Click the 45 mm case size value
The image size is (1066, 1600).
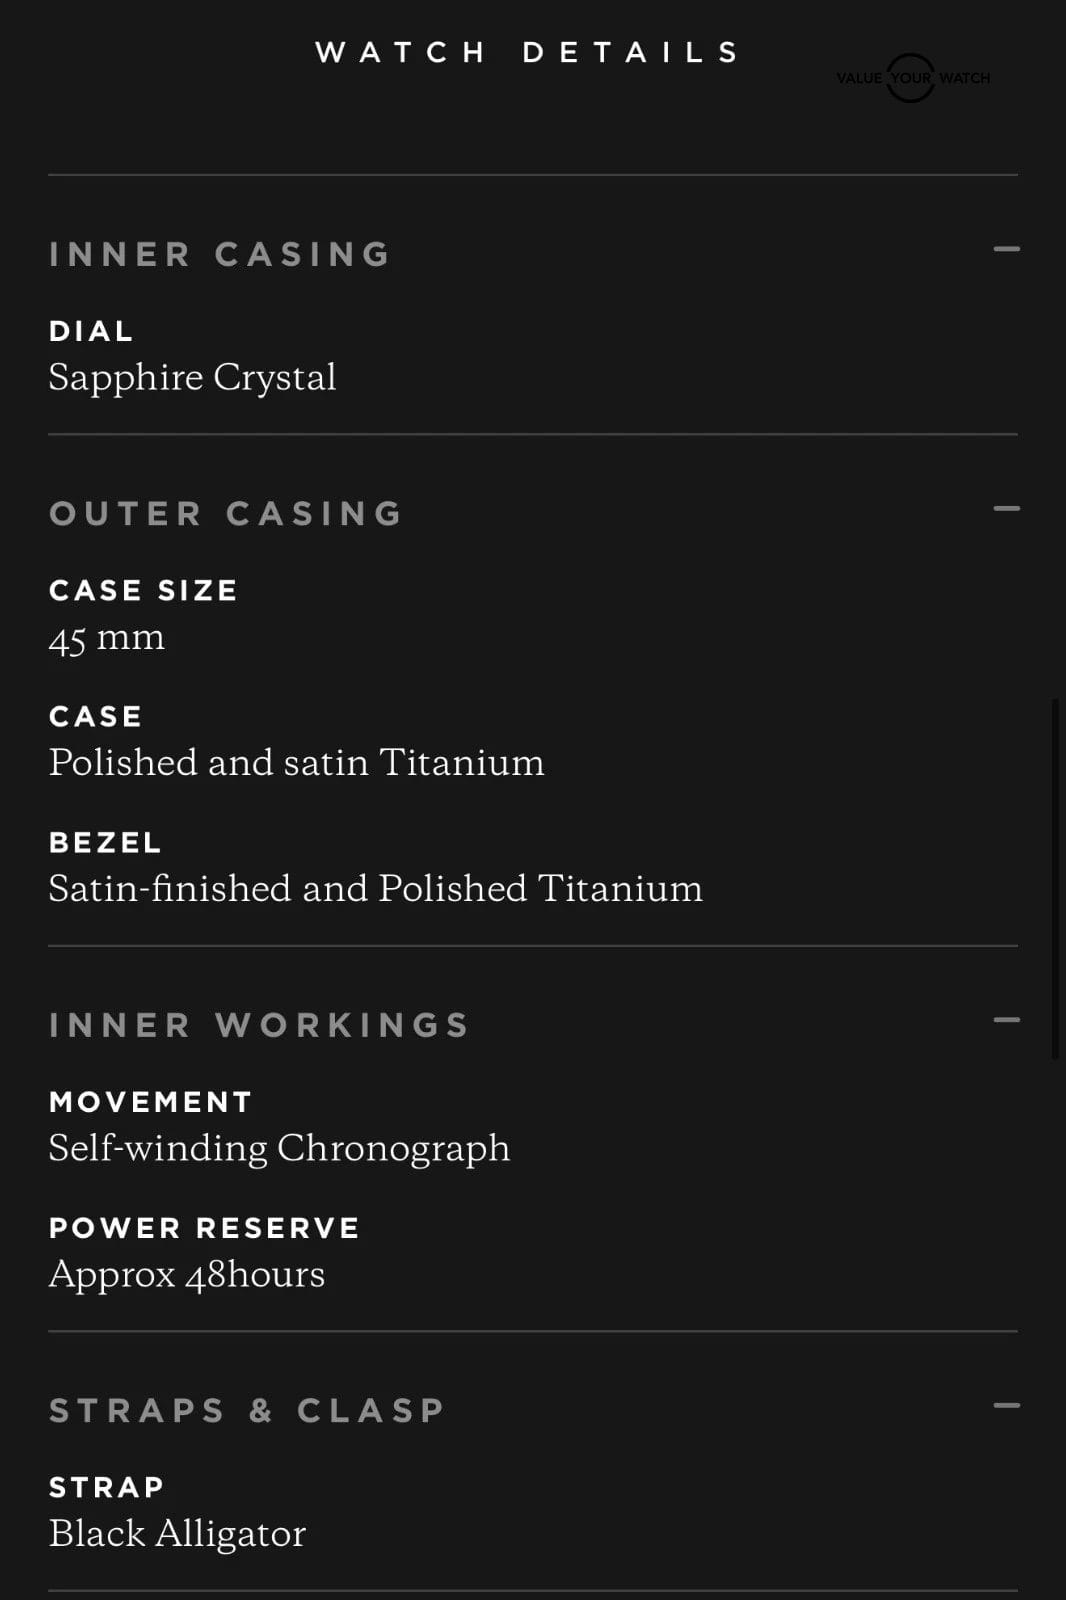click(x=107, y=637)
